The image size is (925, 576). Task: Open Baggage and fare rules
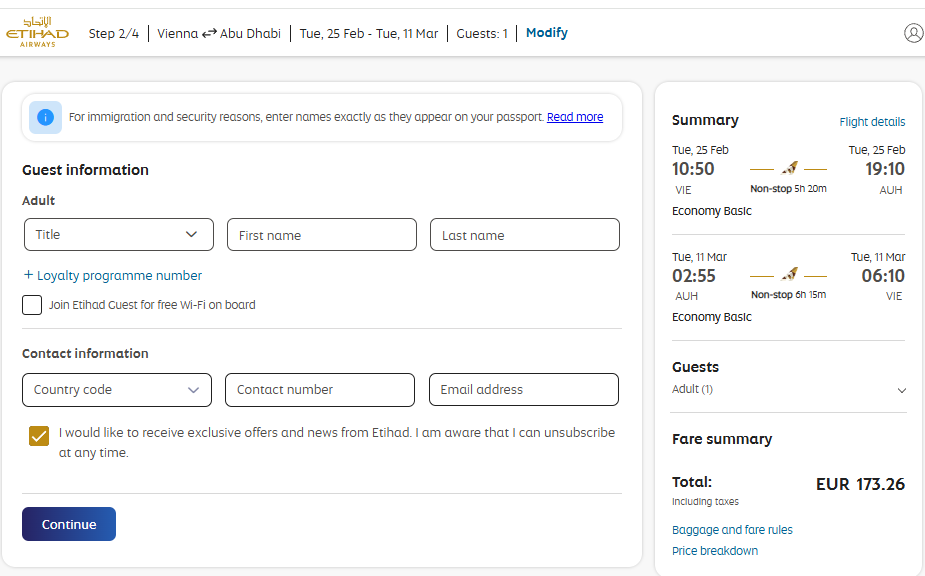(732, 530)
